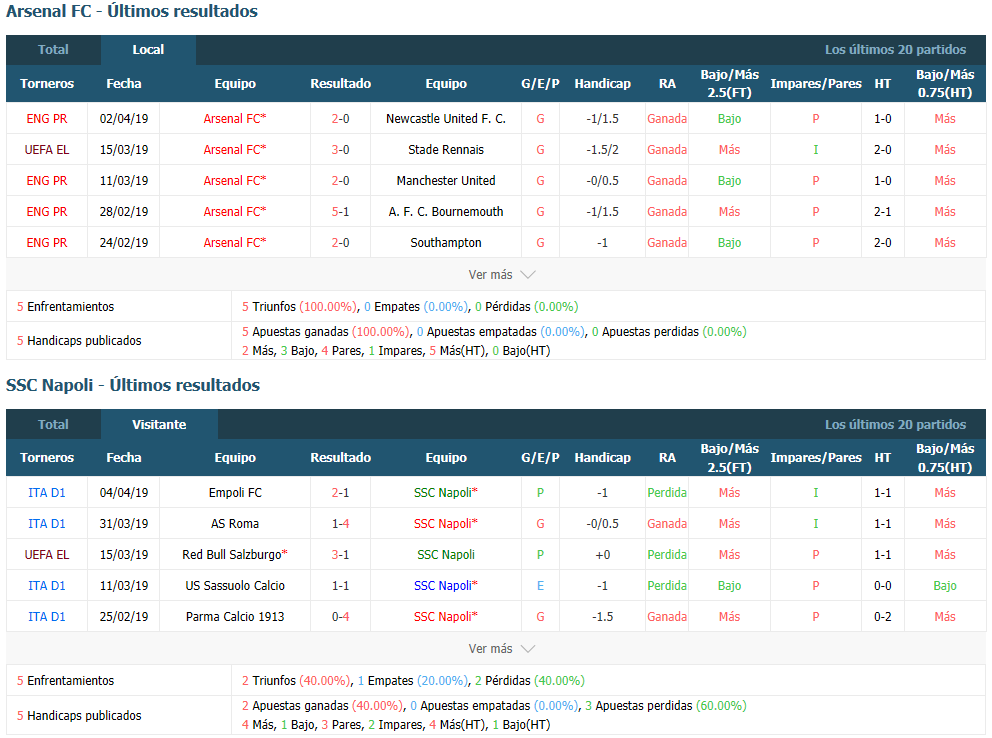
Task: Open ITA D1 league on Empoli FC row
Action: point(47,493)
